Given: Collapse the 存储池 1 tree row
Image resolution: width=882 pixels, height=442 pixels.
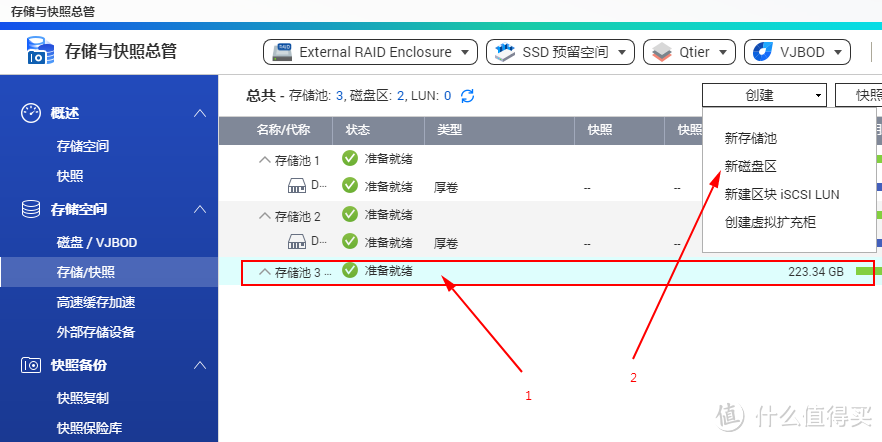Looking at the screenshot, I should pyautogui.click(x=264, y=160).
